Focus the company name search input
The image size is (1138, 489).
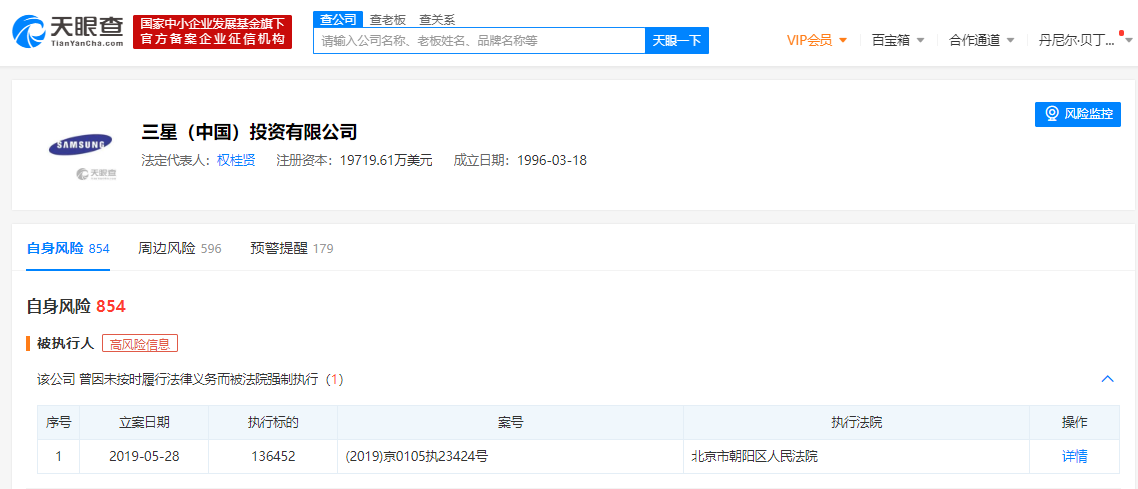click(479, 41)
